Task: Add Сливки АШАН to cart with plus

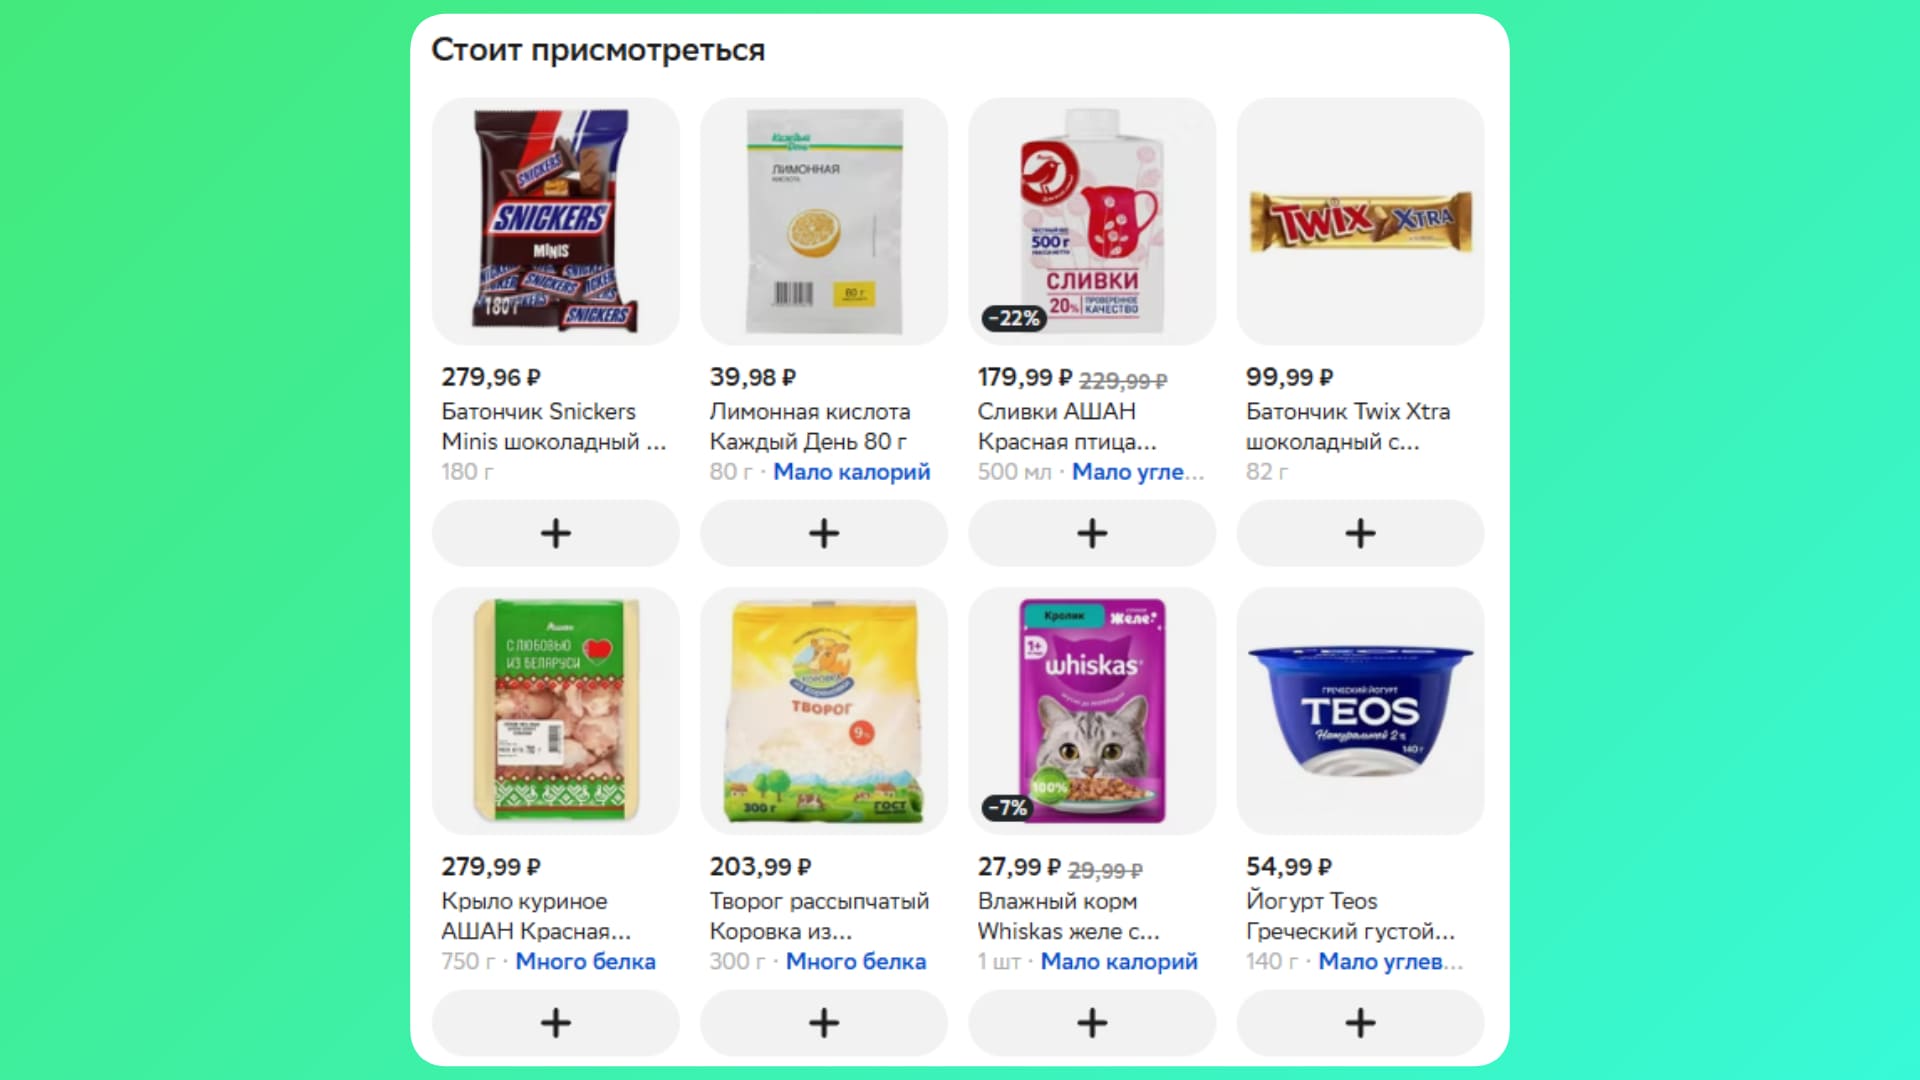Action: (1092, 533)
